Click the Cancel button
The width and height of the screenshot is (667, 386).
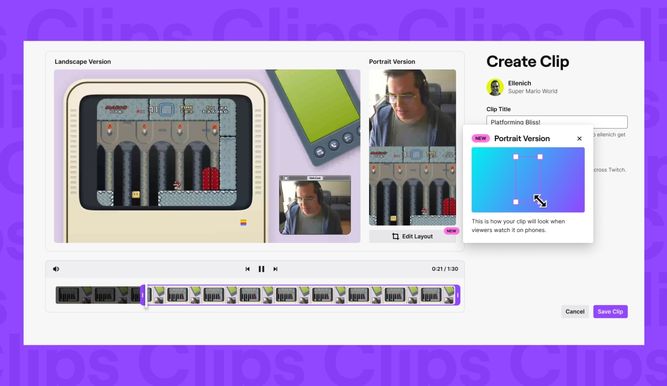(x=575, y=312)
